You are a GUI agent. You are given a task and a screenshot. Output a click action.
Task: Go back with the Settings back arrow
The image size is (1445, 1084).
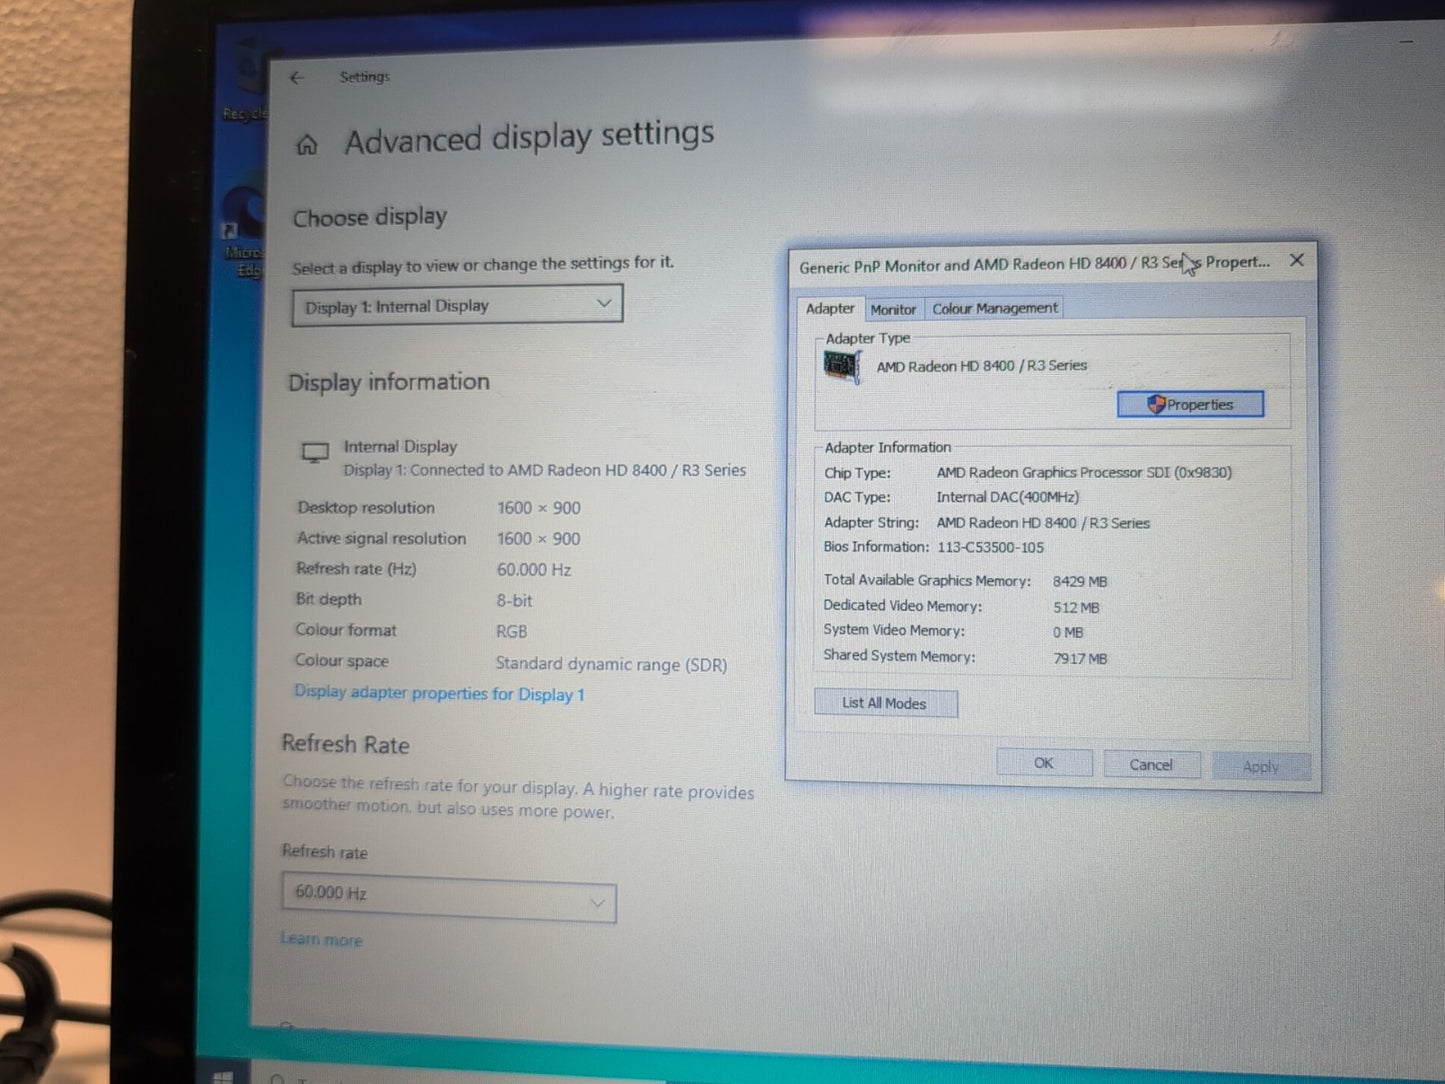(x=296, y=77)
